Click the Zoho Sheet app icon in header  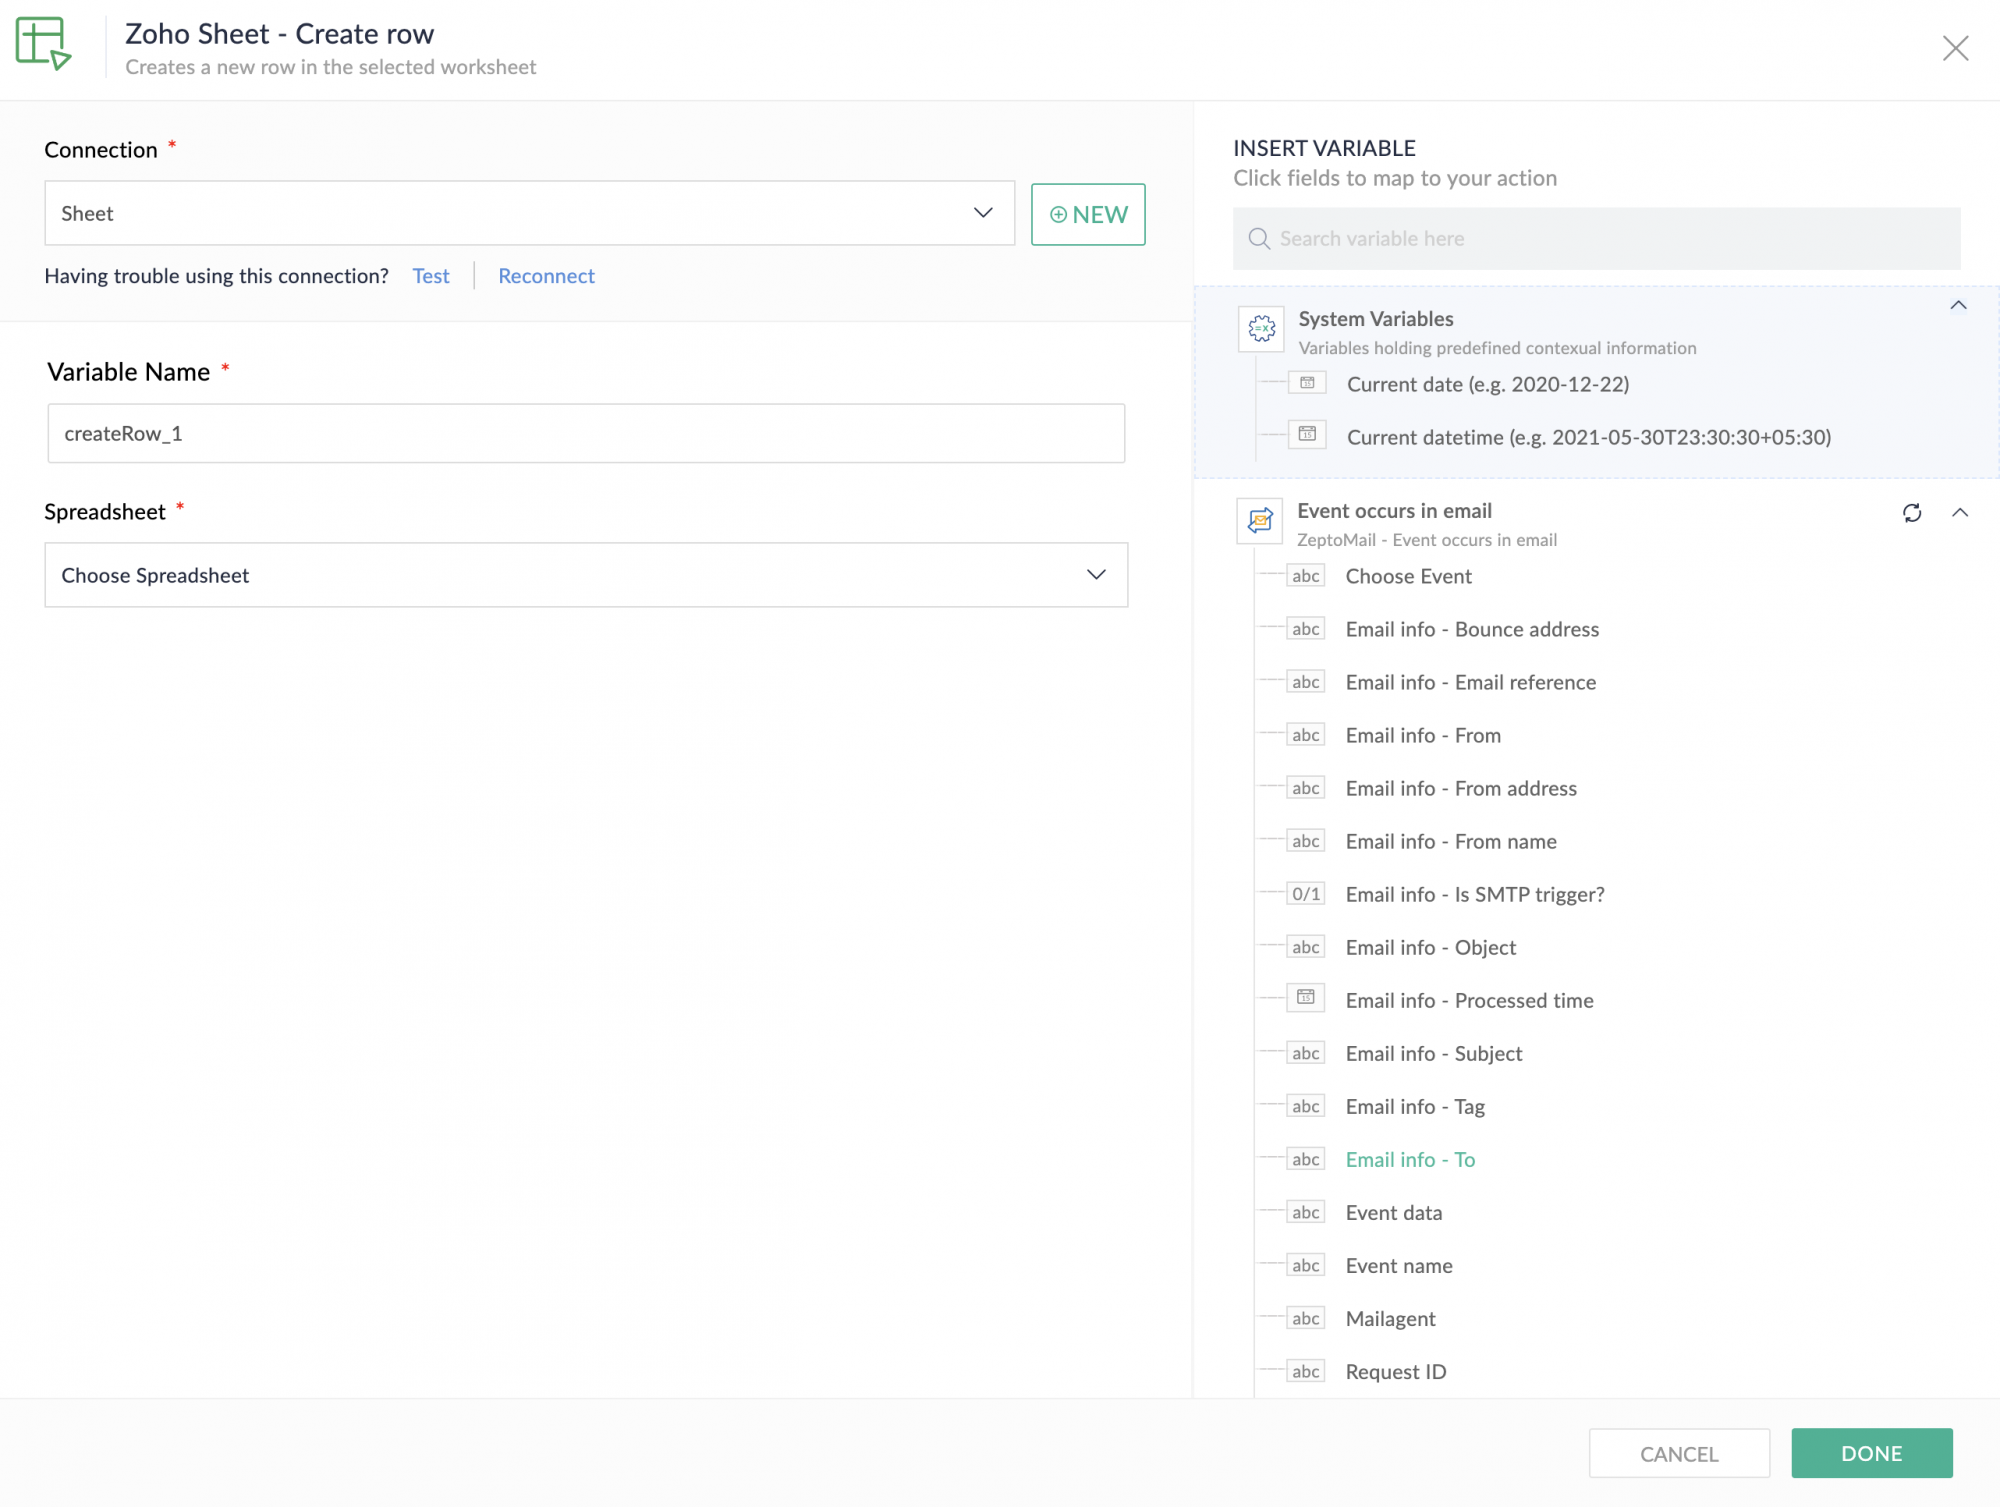(x=43, y=44)
